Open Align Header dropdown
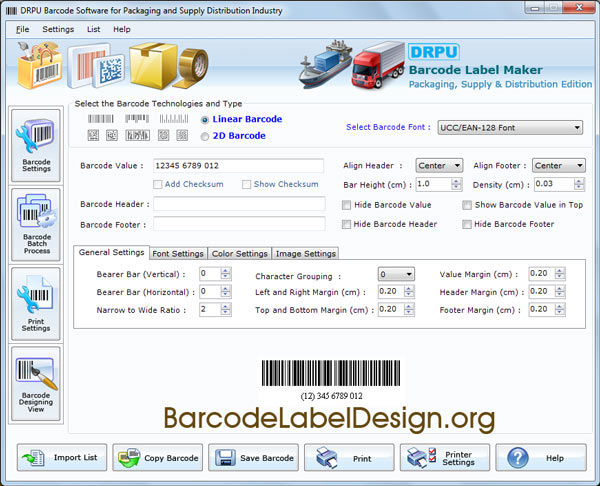The image size is (600, 486). [439, 165]
